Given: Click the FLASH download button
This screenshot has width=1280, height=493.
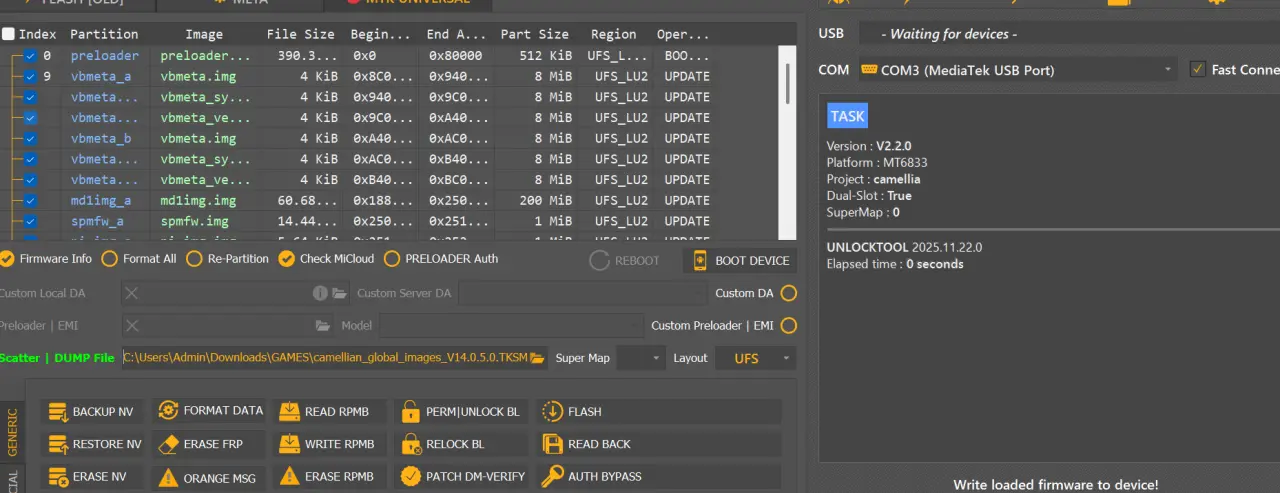Looking at the screenshot, I should click(x=659, y=411).
